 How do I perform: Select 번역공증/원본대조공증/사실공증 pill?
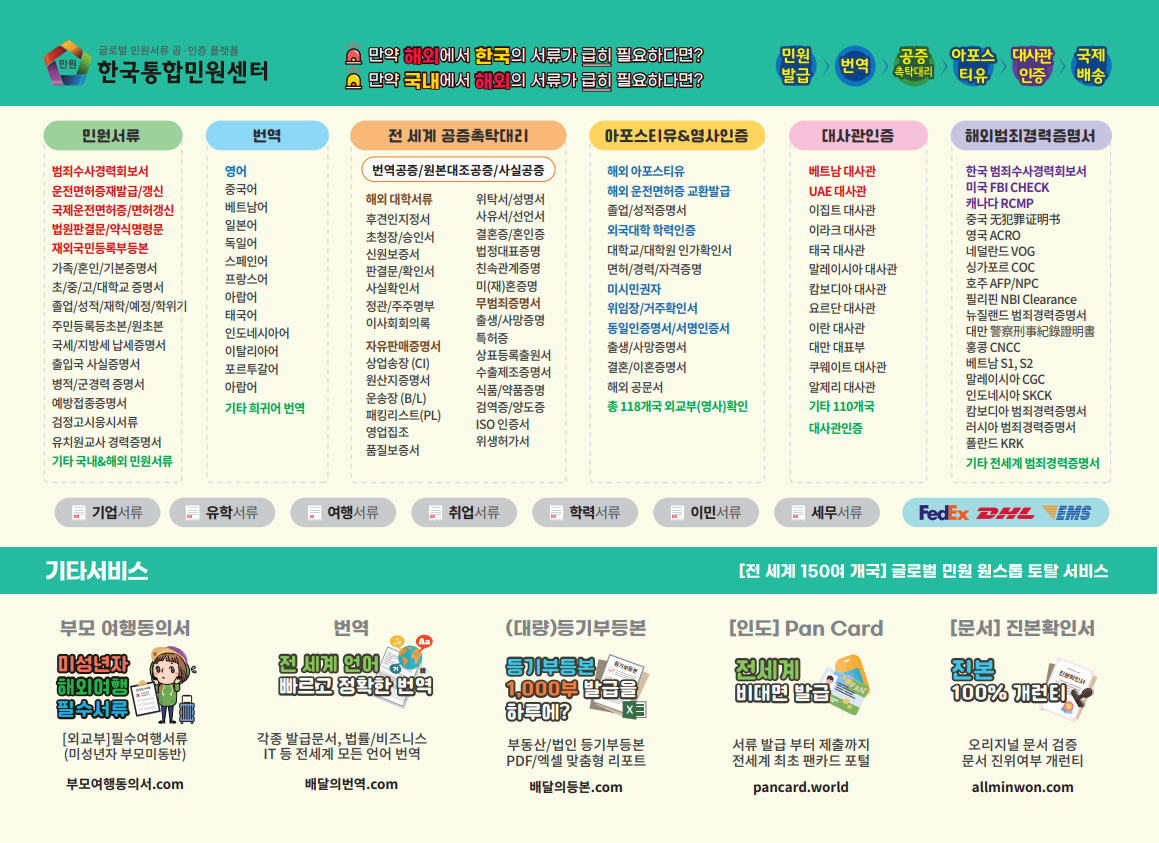pos(458,170)
